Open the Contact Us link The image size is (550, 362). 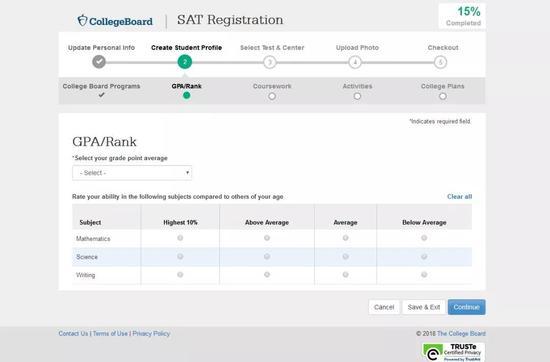click(73, 334)
